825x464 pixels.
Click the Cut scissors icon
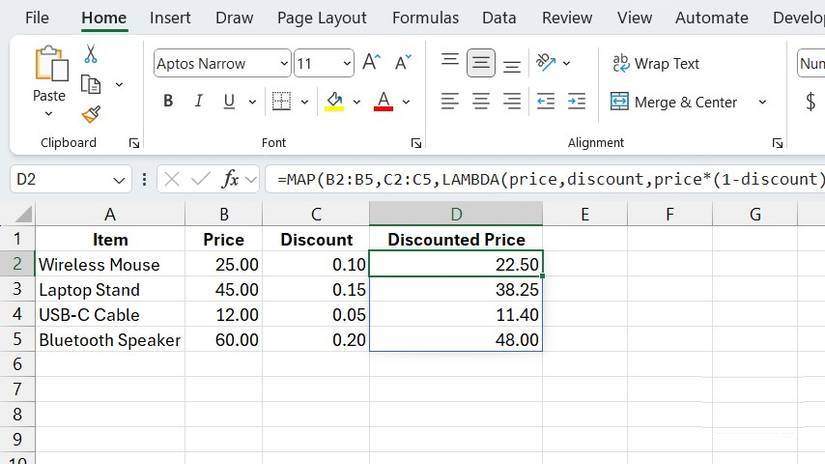[x=90, y=54]
